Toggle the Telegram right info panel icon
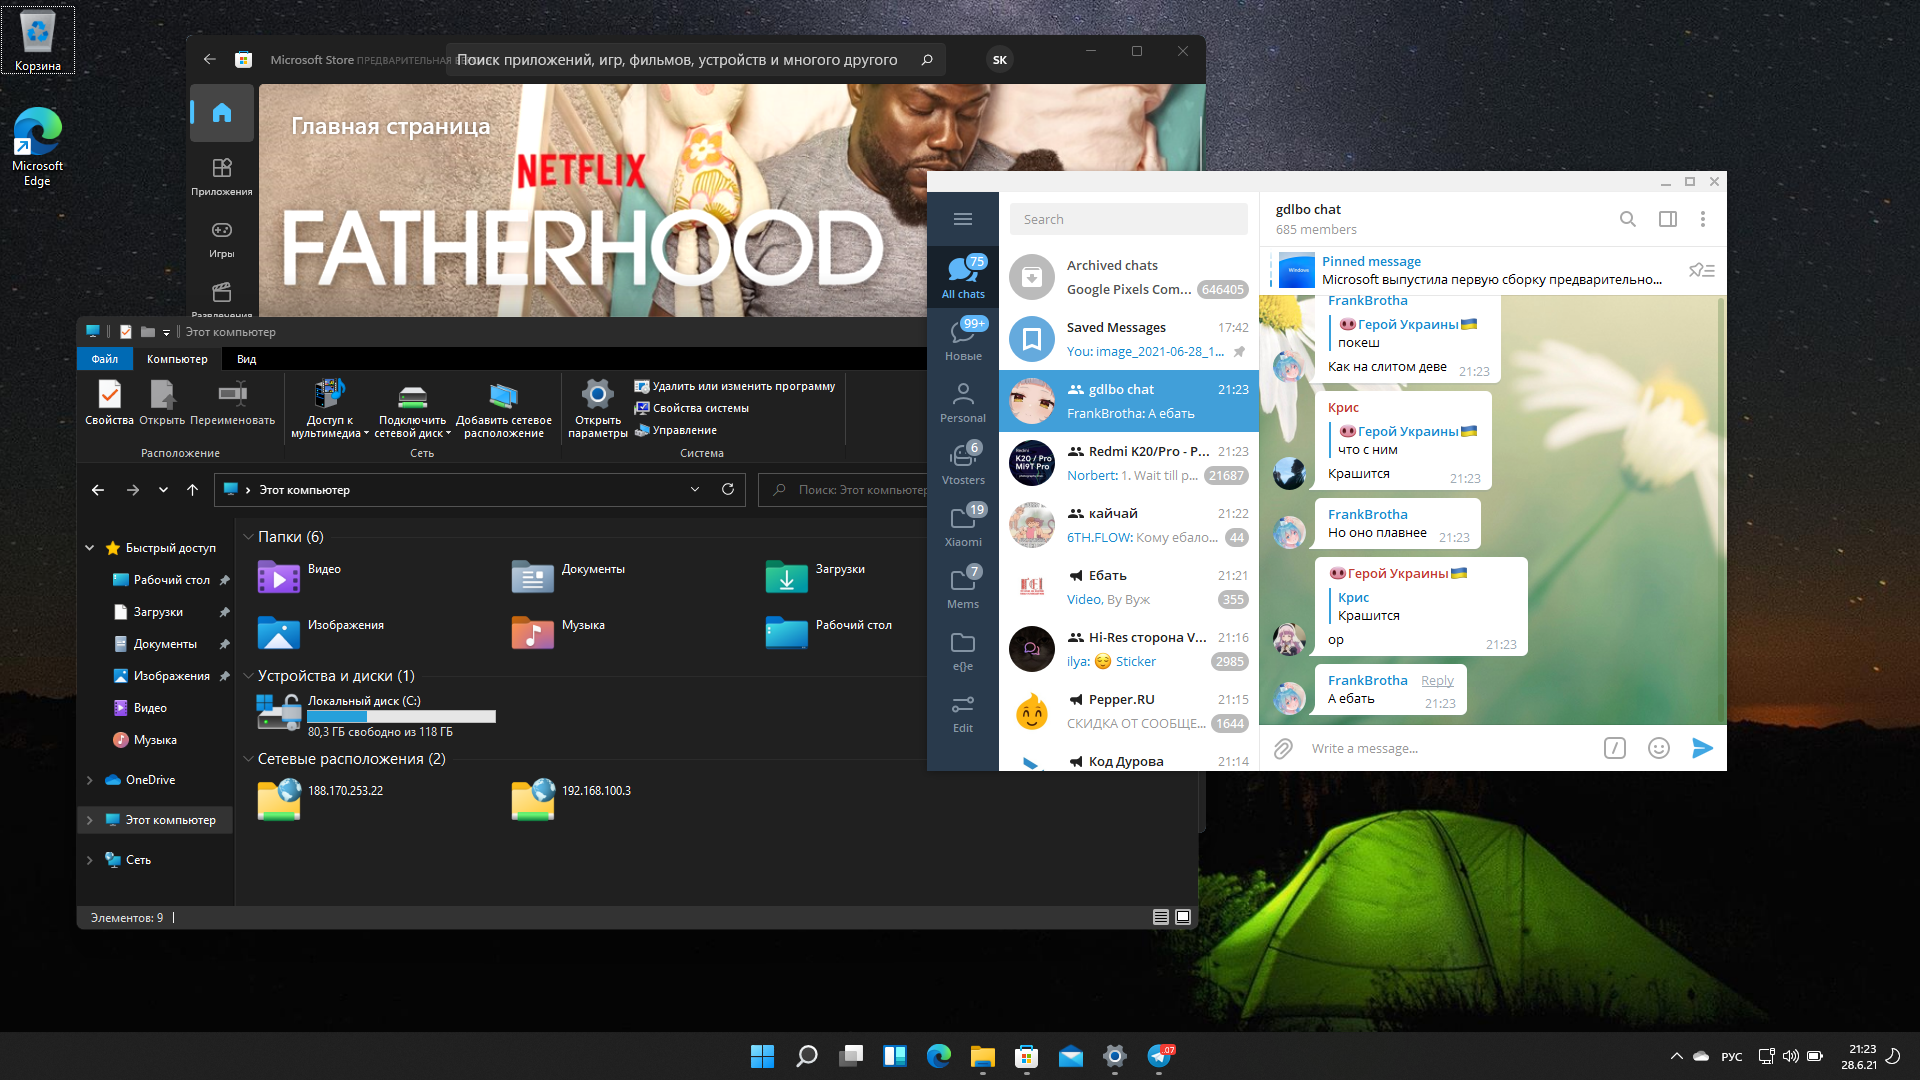This screenshot has height=1080, width=1920. [x=1668, y=219]
